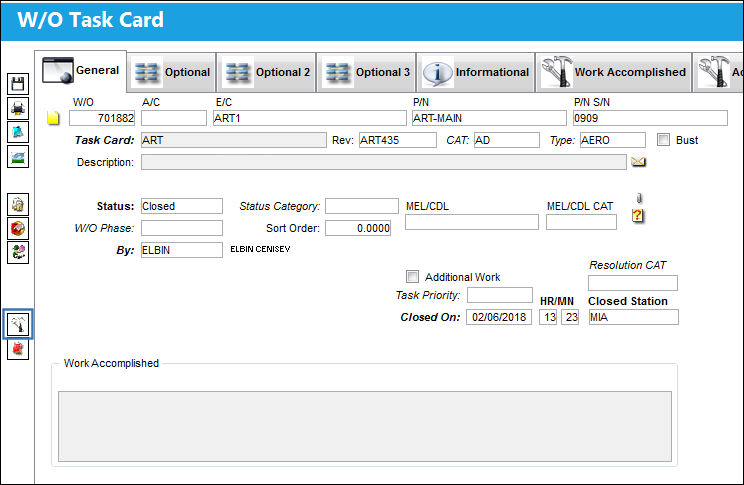
Task: Click the Save floppy disk icon
Action: click(x=18, y=84)
